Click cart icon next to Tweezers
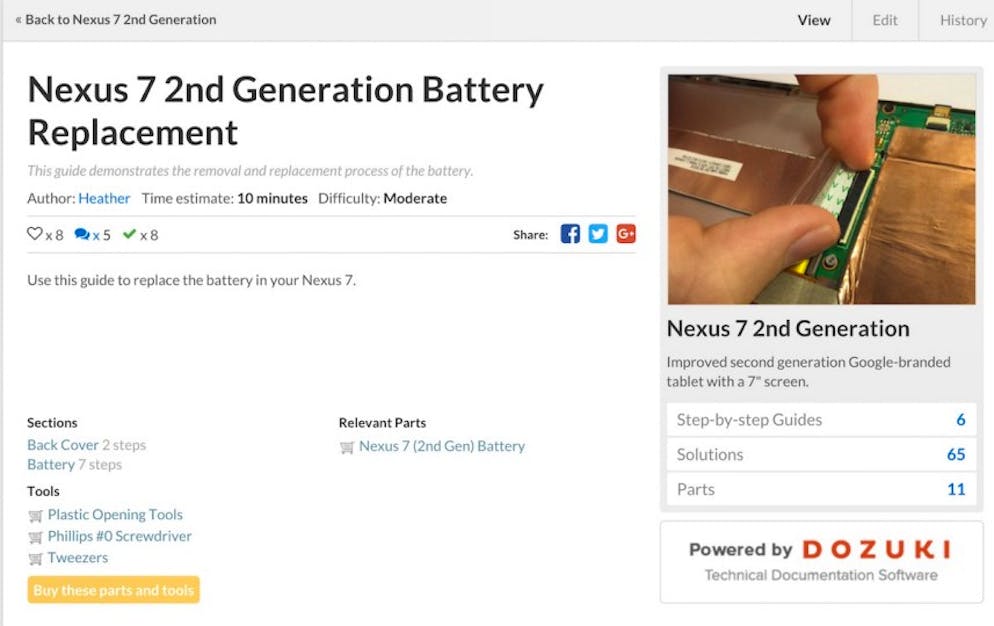The image size is (994, 626). [36, 559]
